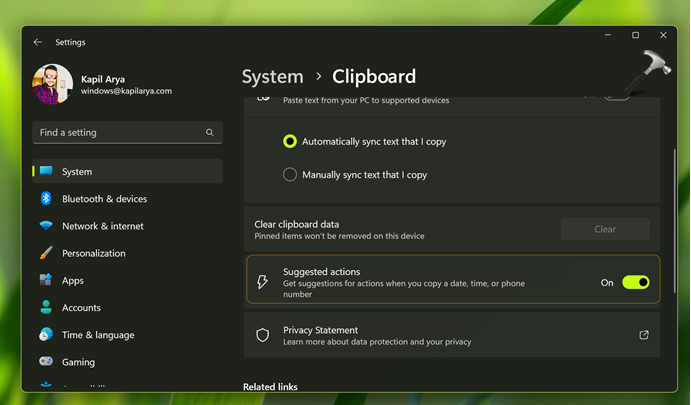This screenshot has width=691, height=405.
Task: Maximize the Settings window
Action: (x=635, y=35)
